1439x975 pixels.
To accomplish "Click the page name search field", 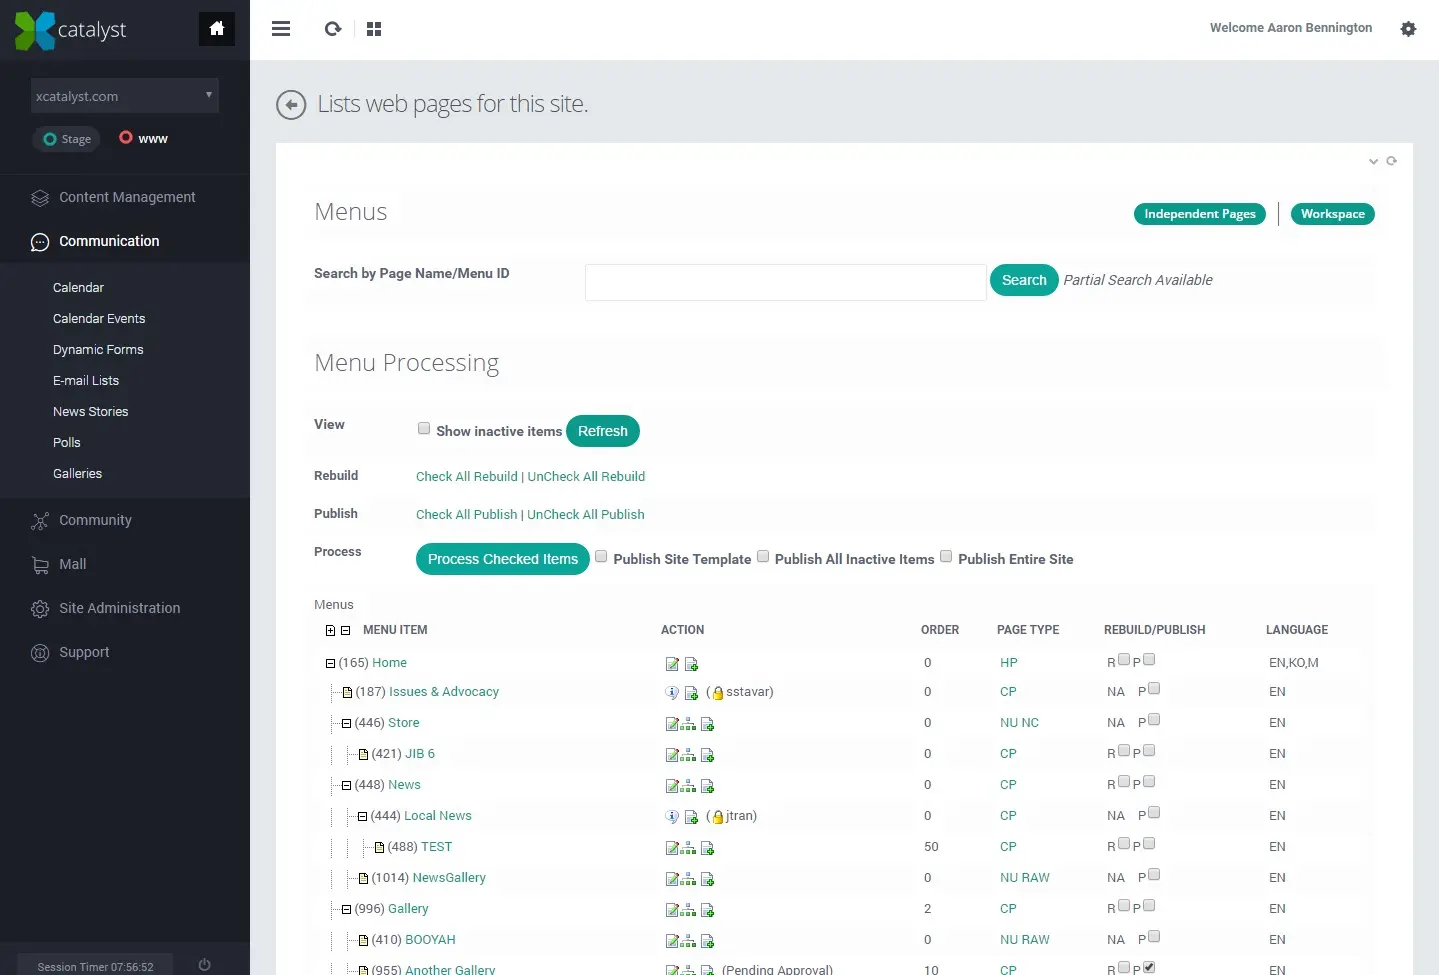I will tap(785, 282).
